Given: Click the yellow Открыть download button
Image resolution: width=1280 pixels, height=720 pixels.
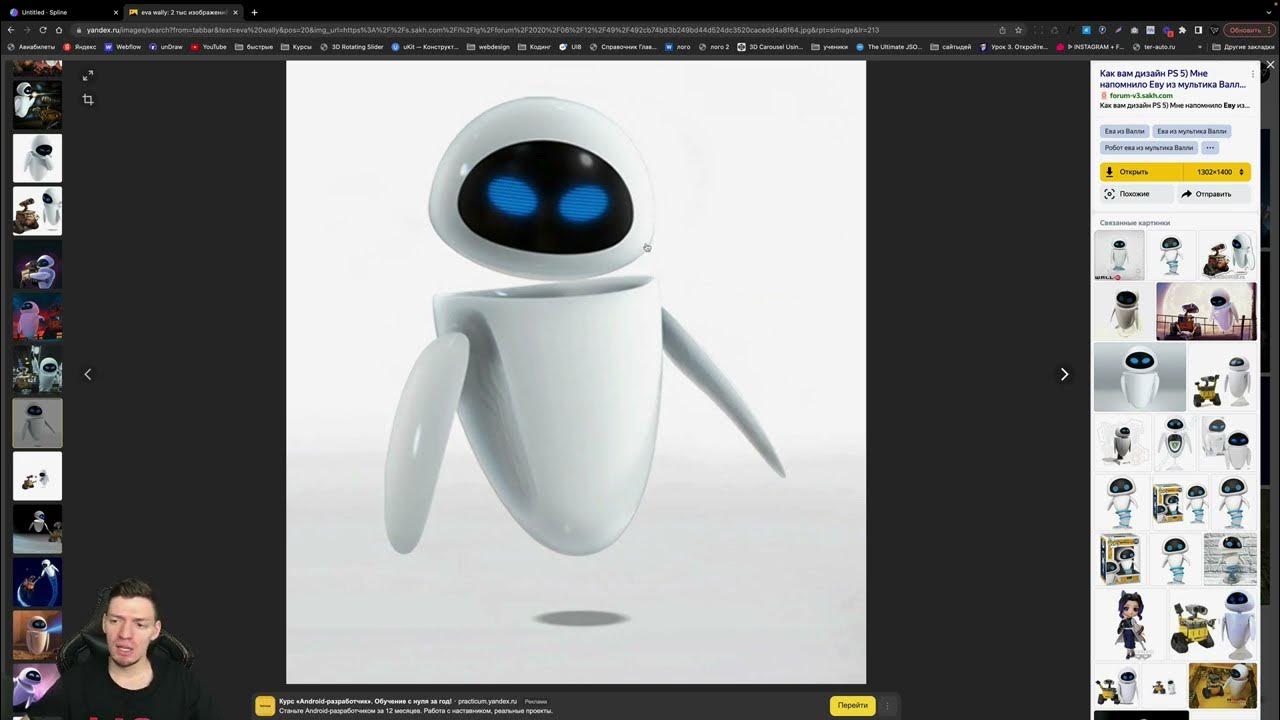Looking at the screenshot, I should pos(1141,172).
